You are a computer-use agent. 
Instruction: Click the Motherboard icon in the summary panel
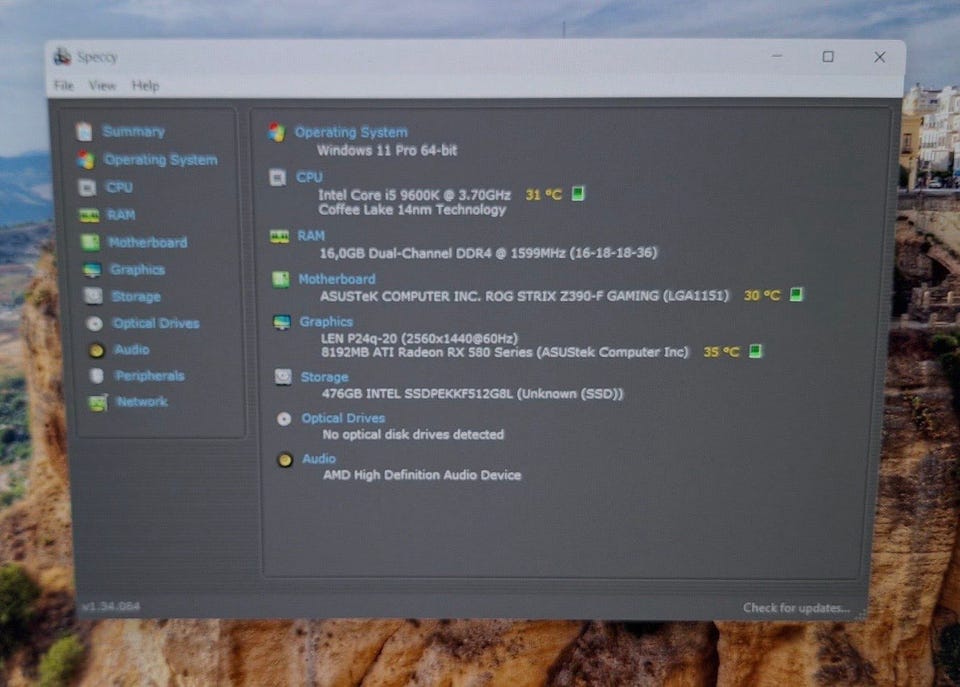pyautogui.click(x=281, y=280)
